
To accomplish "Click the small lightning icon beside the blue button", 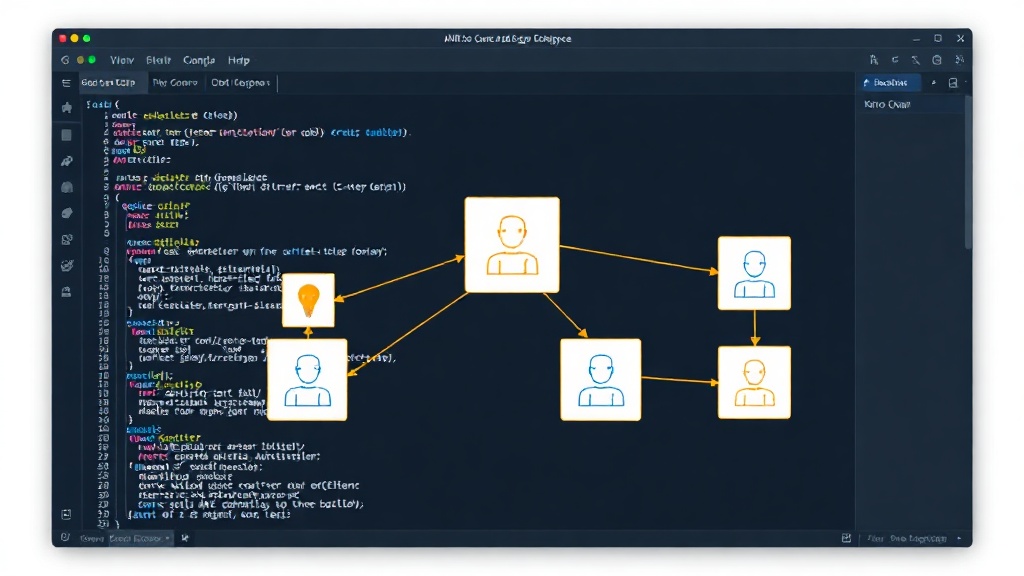I will (933, 83).
